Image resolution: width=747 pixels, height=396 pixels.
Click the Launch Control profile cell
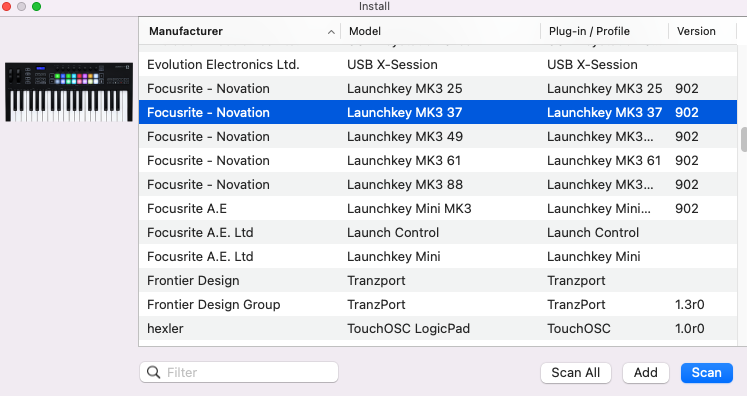[593, 233]
